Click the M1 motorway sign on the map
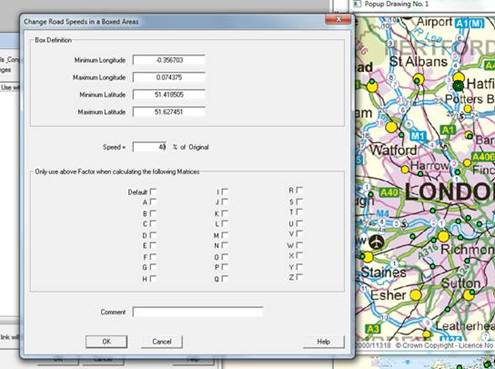 [418, 136]
